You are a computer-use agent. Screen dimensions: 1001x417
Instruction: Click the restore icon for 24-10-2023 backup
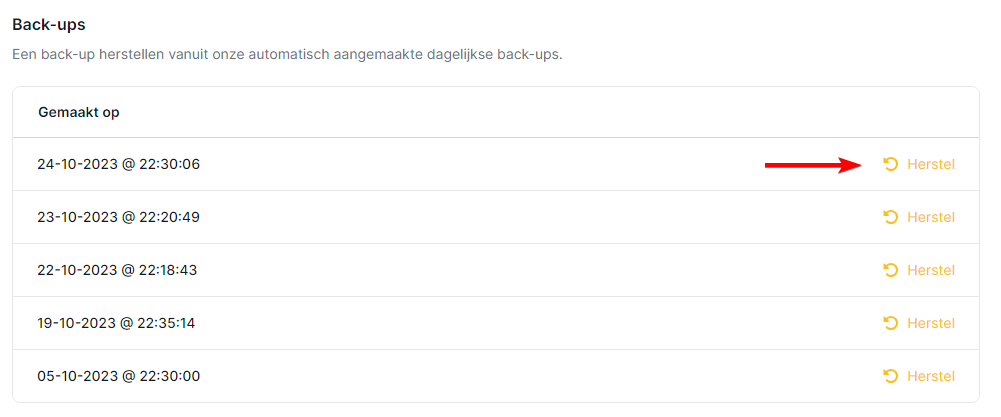tap(890, 164)
